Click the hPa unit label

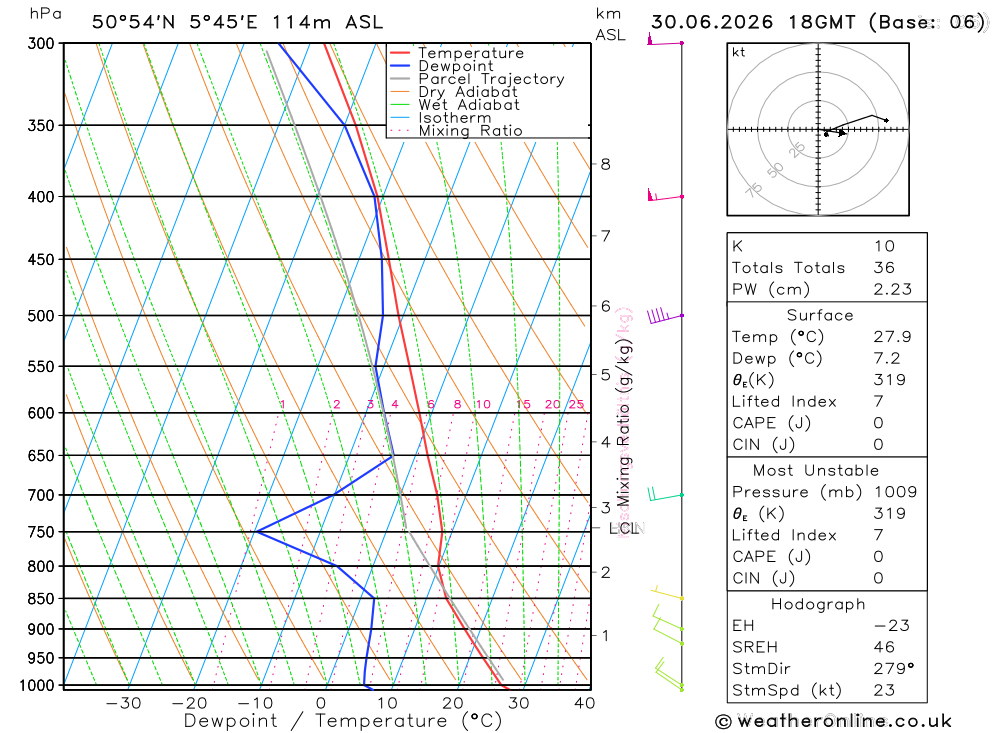[x=46, y=15]
